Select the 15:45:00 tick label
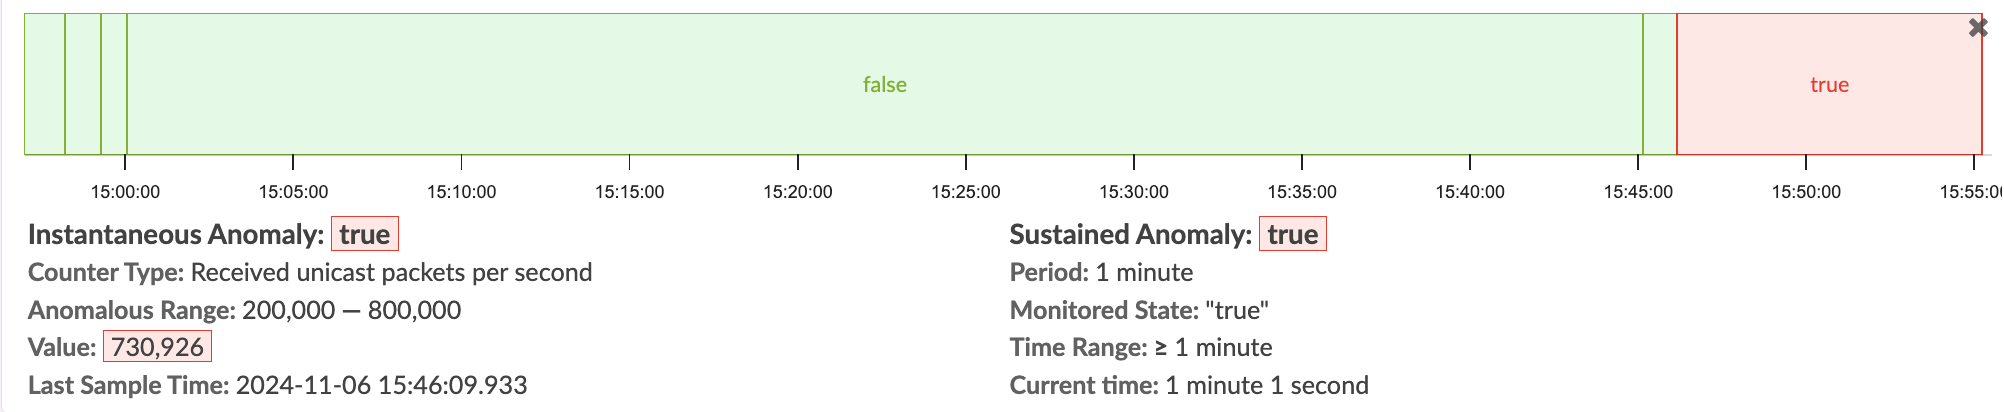 click(1637, 192)
